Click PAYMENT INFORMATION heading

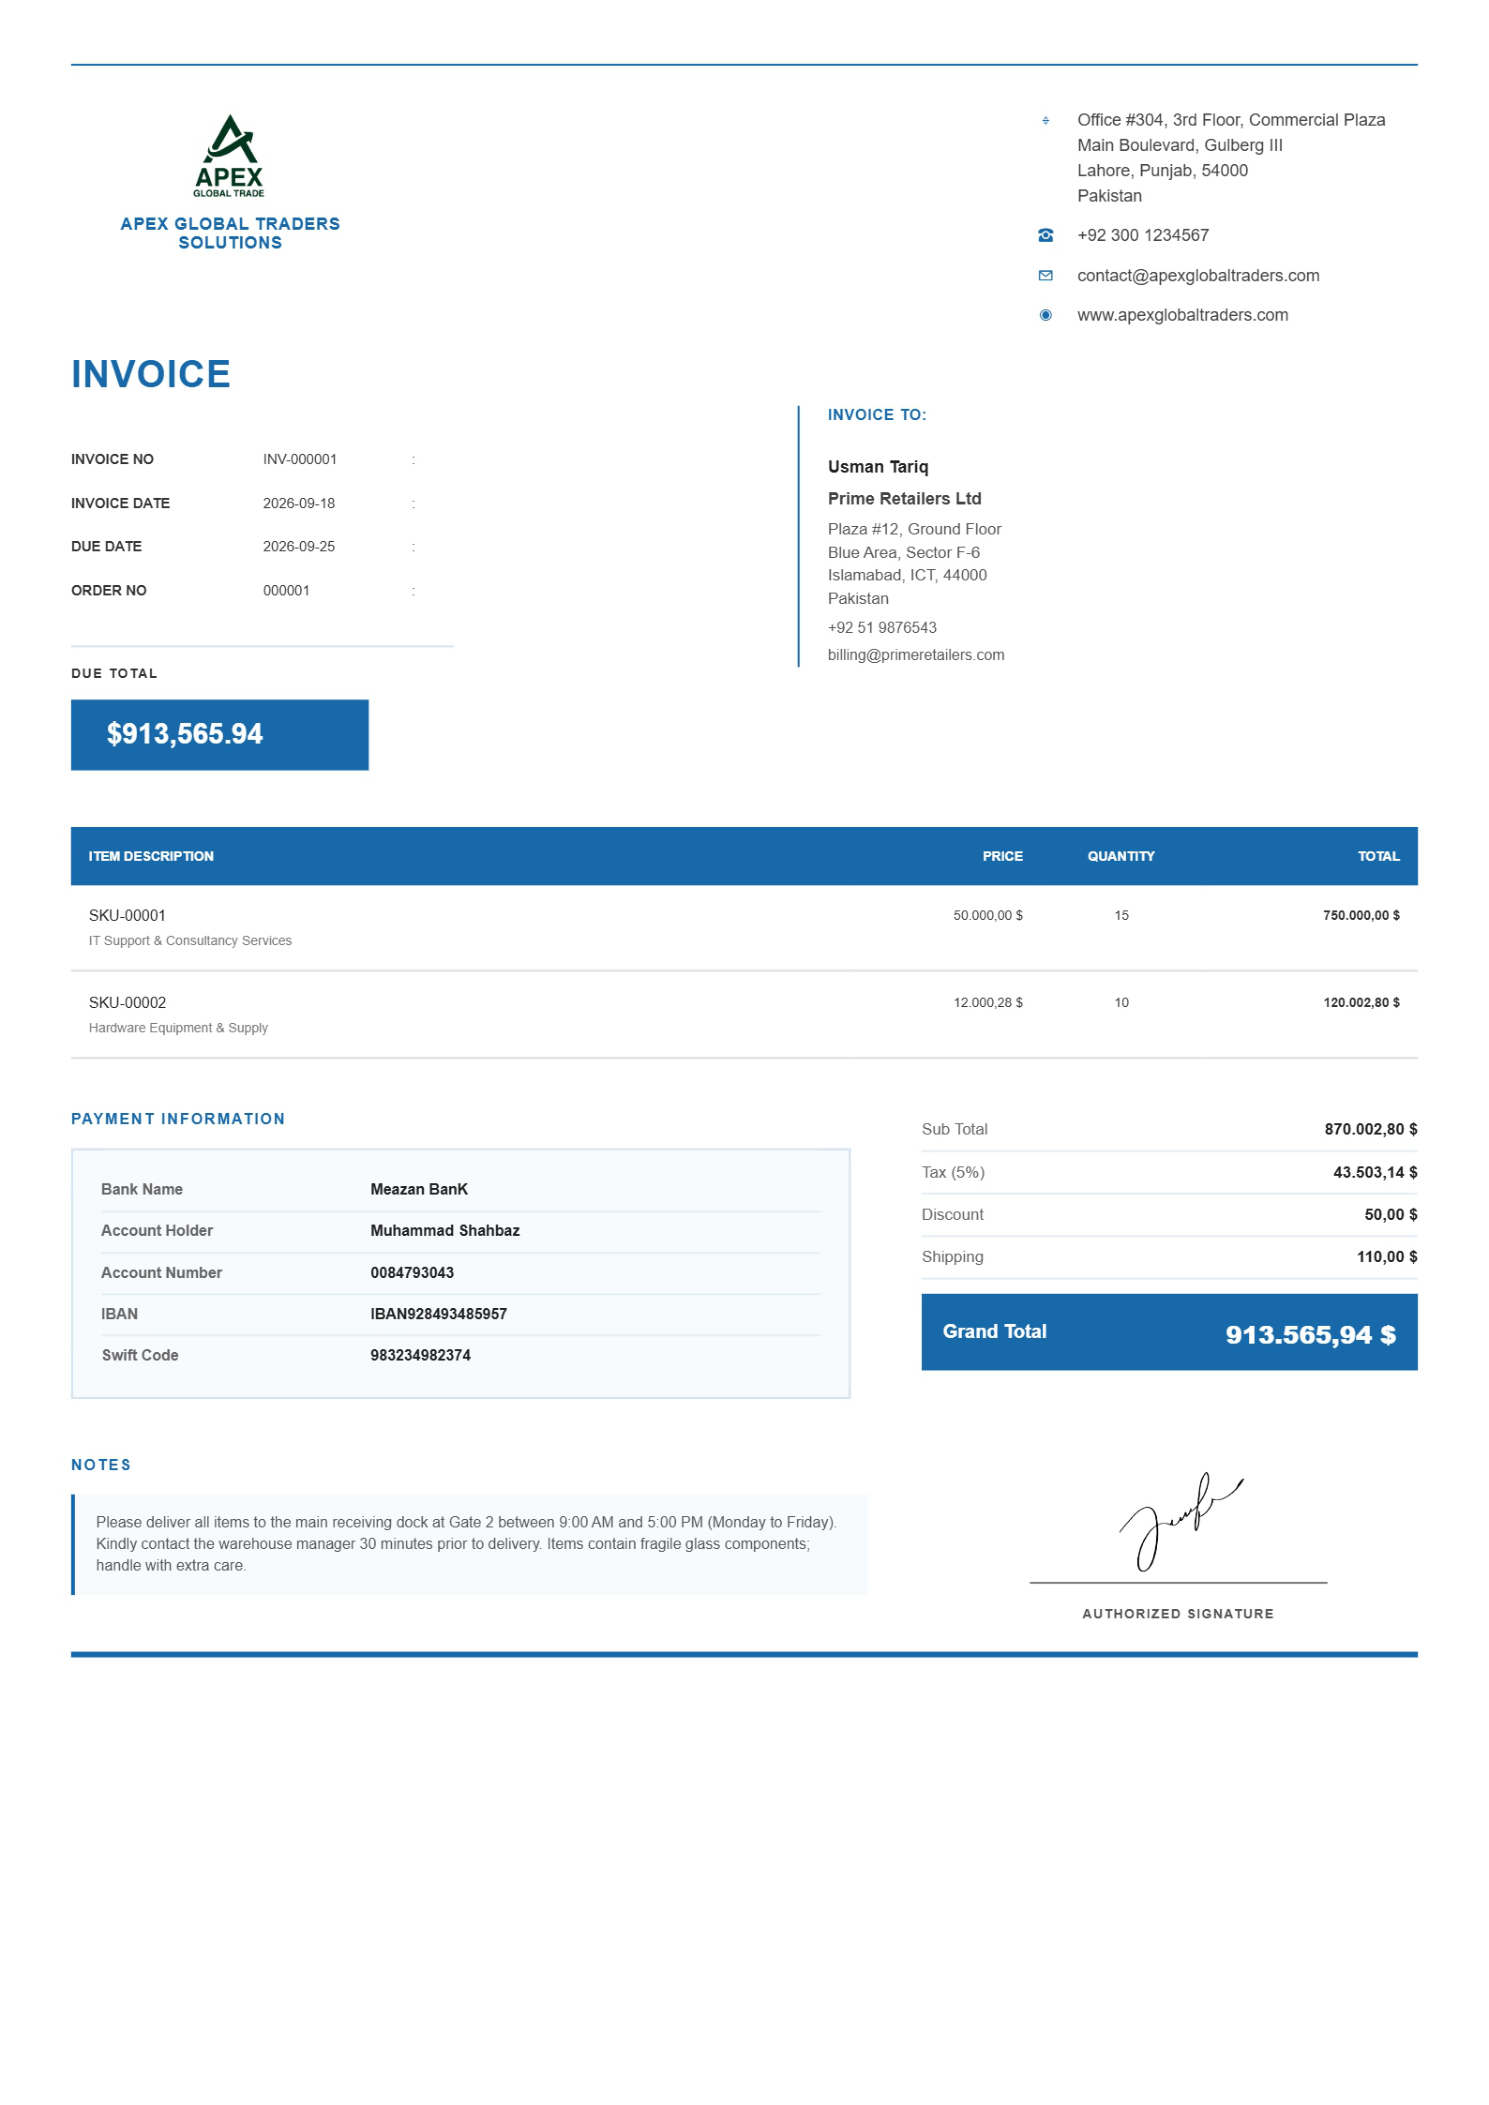(x=178, y=1118)
